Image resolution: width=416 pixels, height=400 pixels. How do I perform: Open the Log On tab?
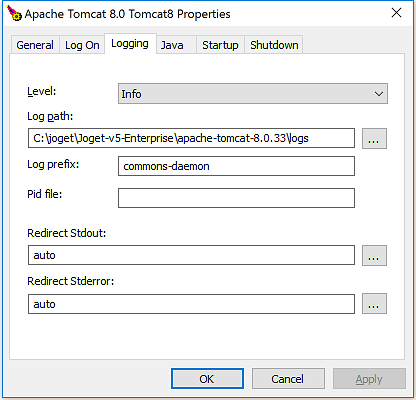tap(82, 45)
